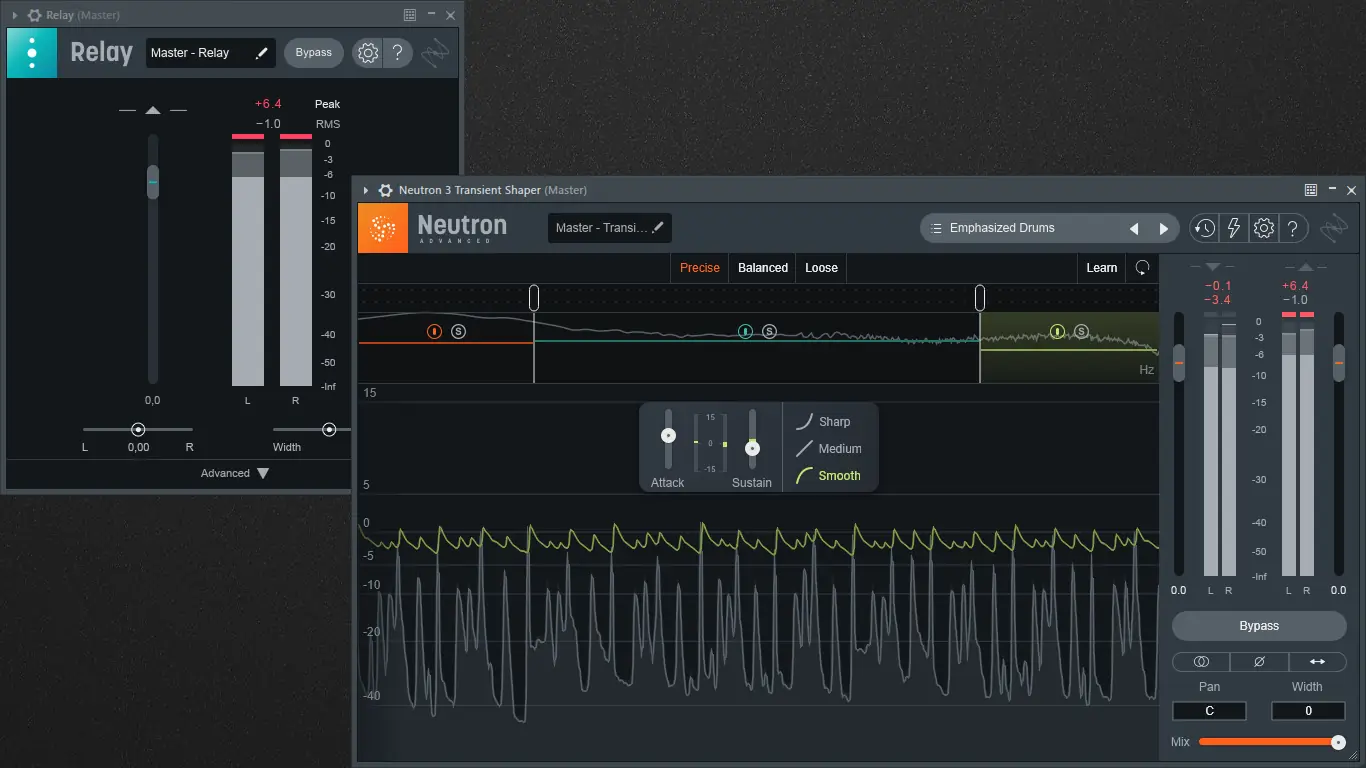This screenshot has width=1366, height=768.
Task: Open Neutron help question mark
Action: click(1293, 228)
